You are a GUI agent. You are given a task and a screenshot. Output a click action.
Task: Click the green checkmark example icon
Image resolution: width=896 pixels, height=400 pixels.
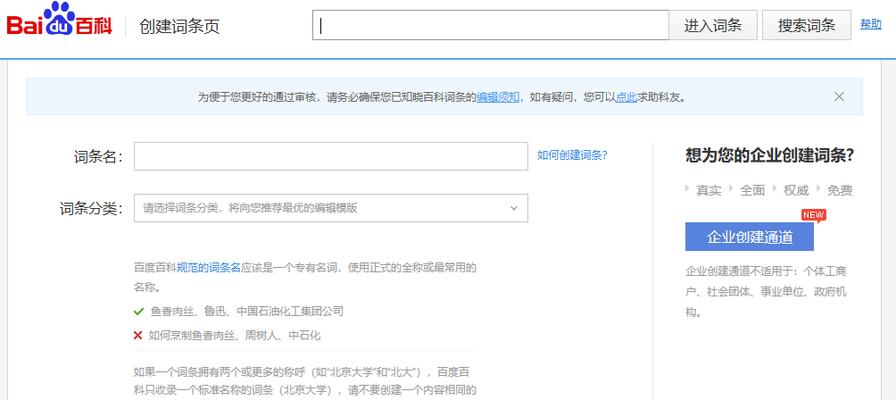[x=138, y=311]
